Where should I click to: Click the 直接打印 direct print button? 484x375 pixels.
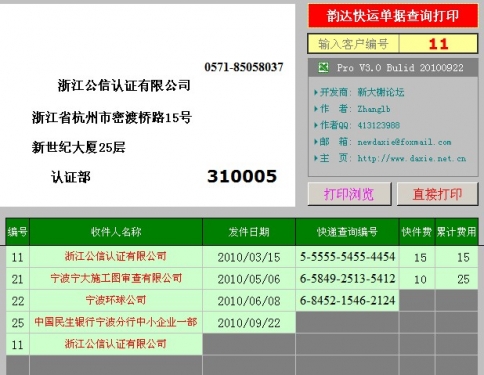tap(437, 194)
